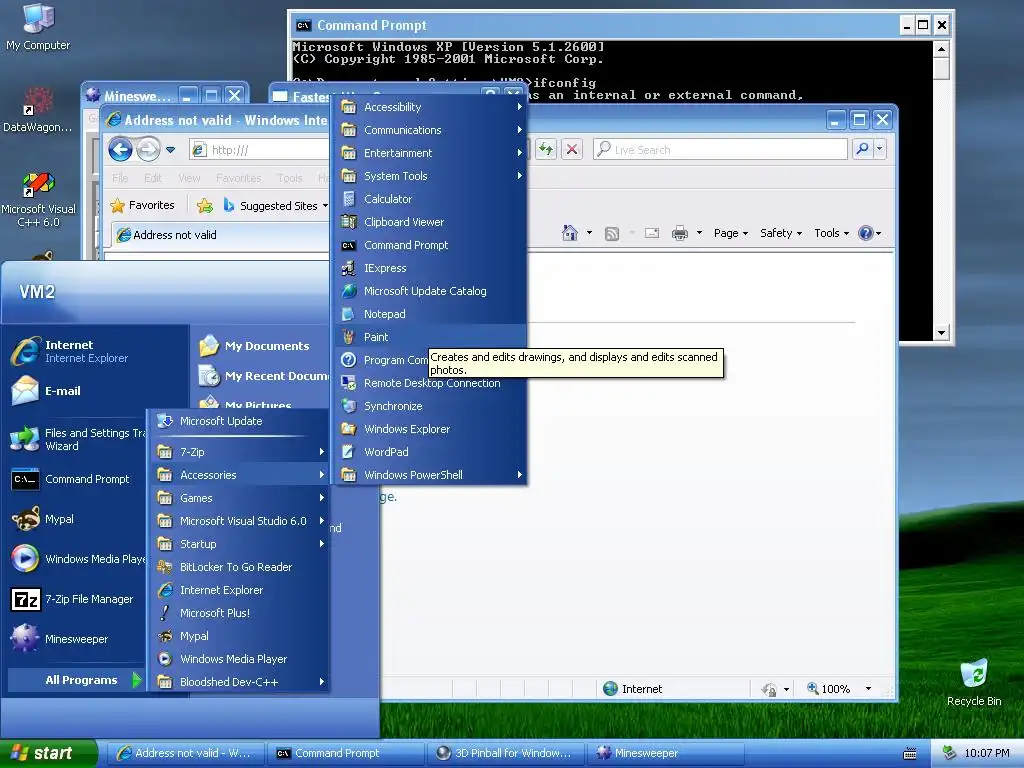Screen dimensions: 1024x768
Task: Click Internet Explorer icon in All Programs list
Action: [165, 590]
